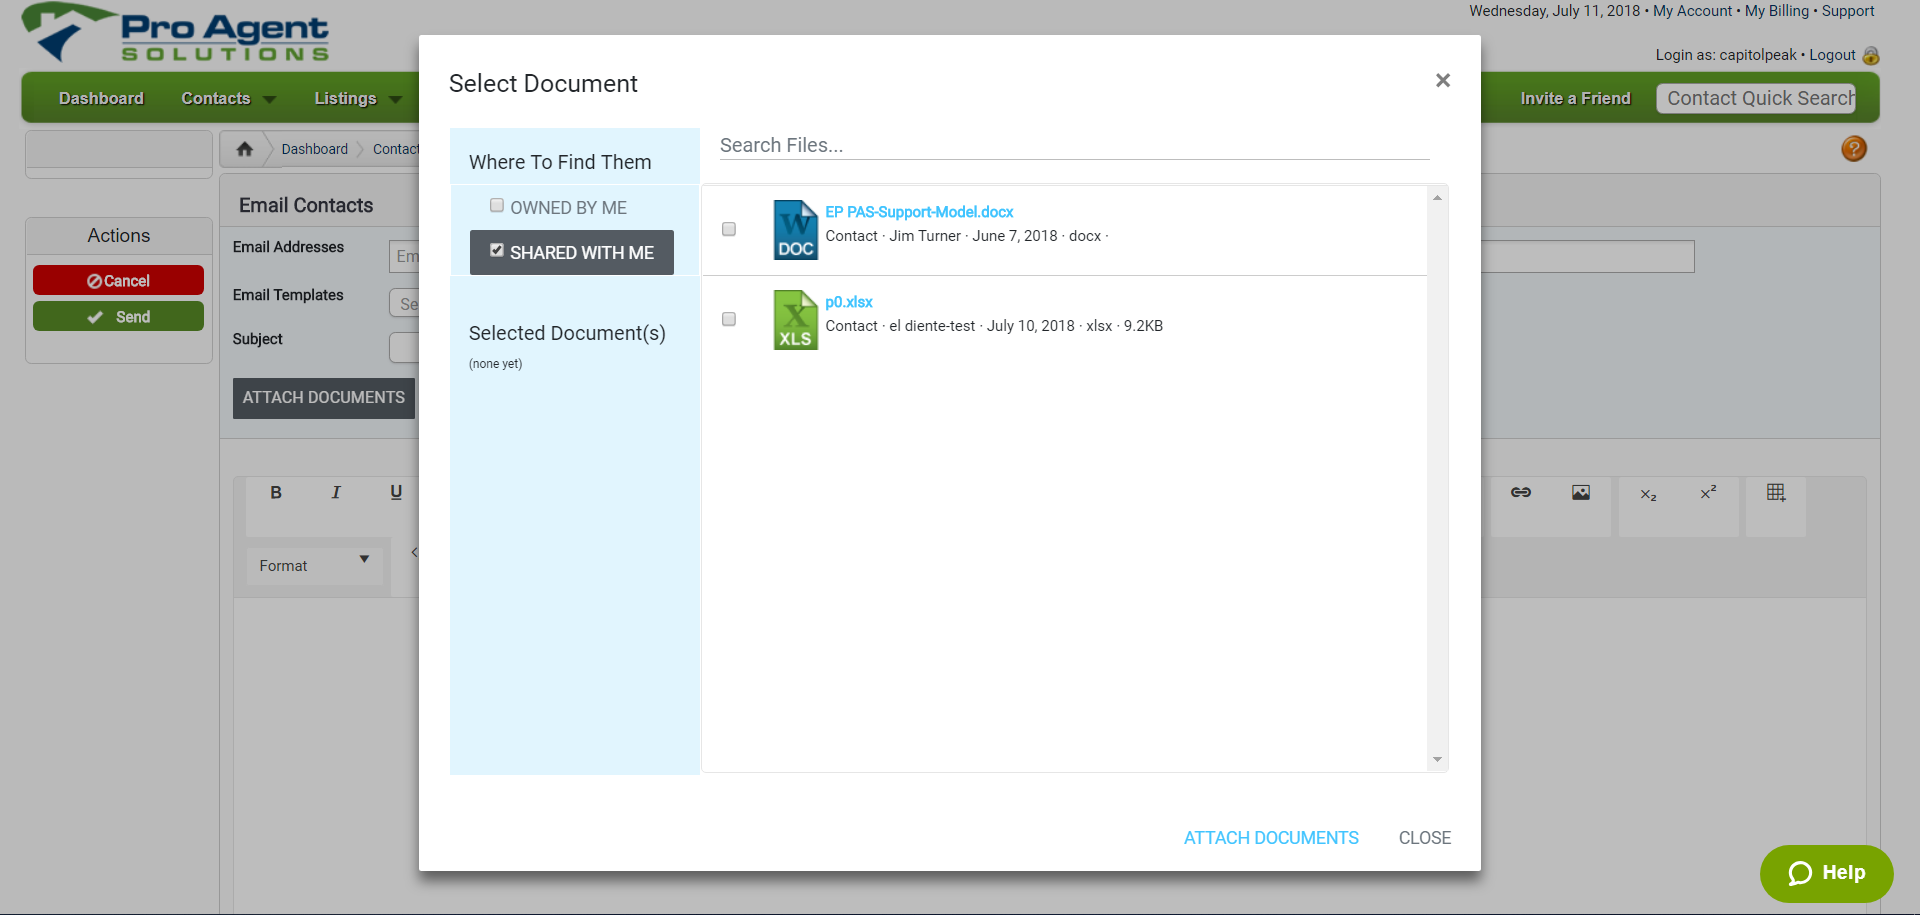This screenshot has width=1920, height=915.
Task: Click the Underline formatting icon
Action: tap(396, 492)
